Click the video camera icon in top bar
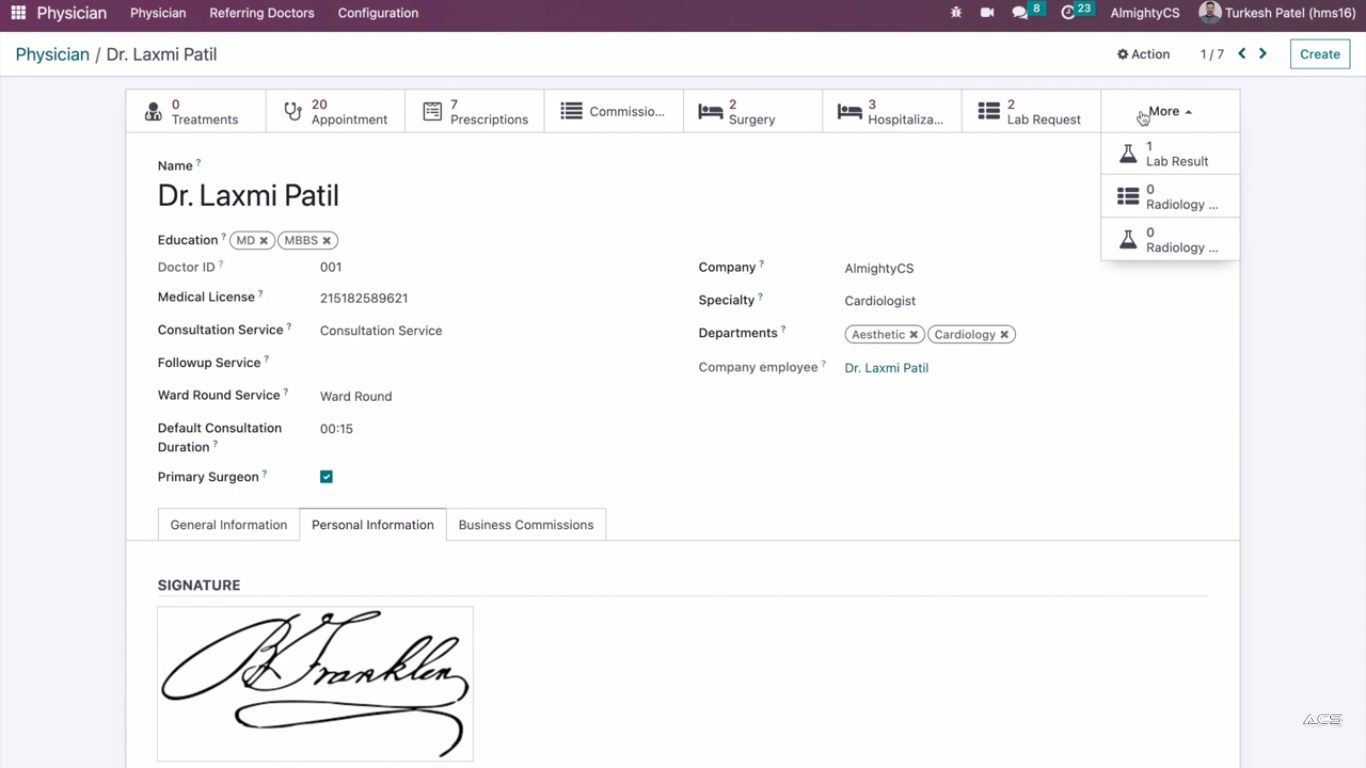 point(987,13)
